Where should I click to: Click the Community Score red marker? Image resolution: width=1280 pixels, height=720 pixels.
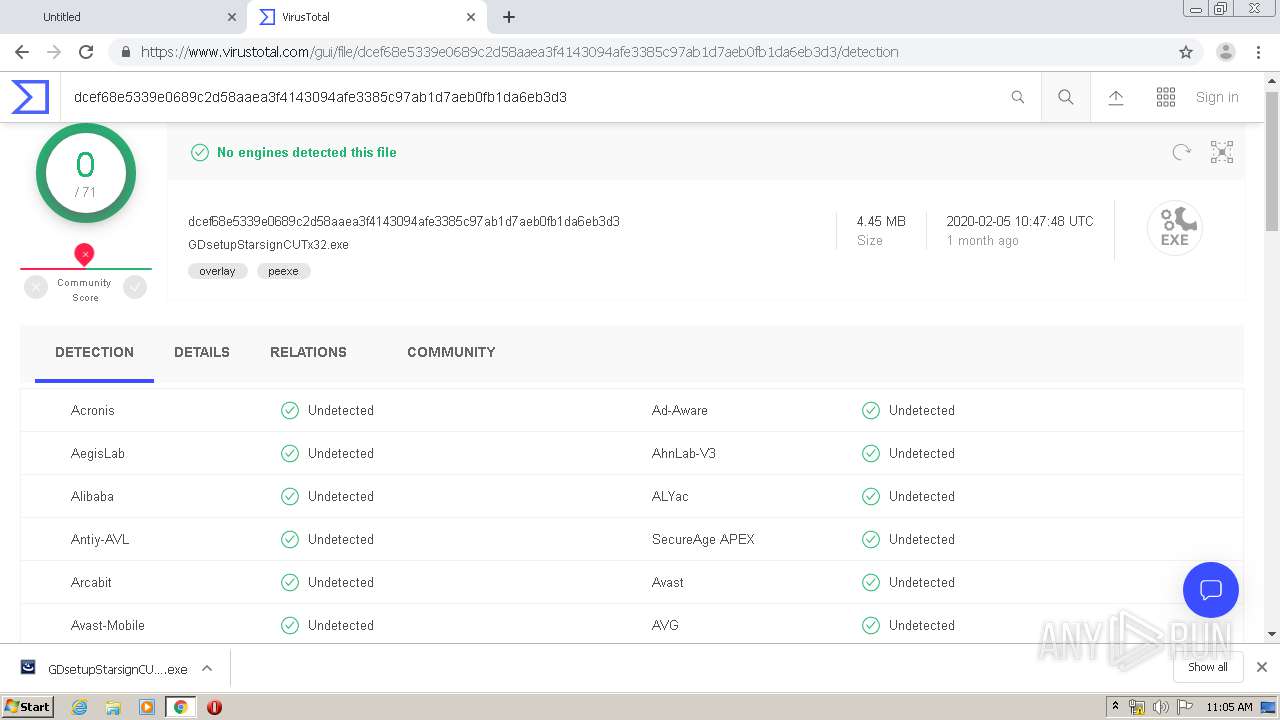pyautogui.click(x=85, y=255)
